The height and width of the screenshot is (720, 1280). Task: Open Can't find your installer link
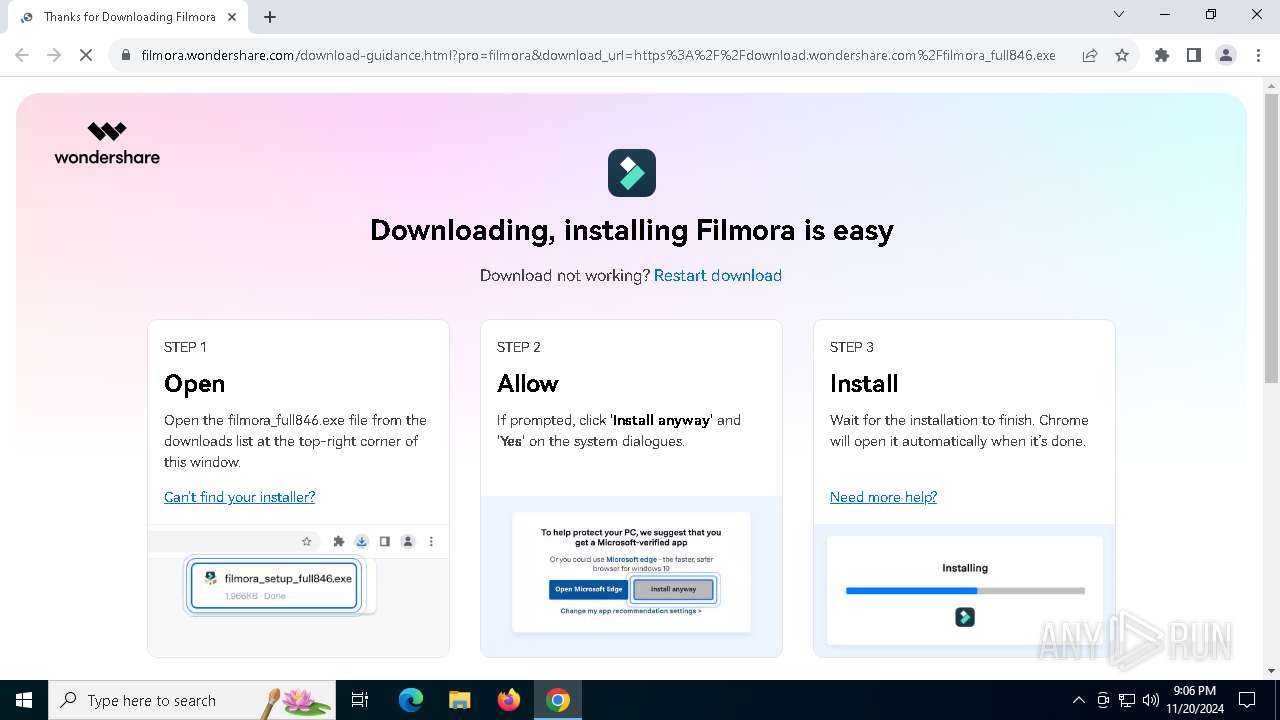(239, 497)
